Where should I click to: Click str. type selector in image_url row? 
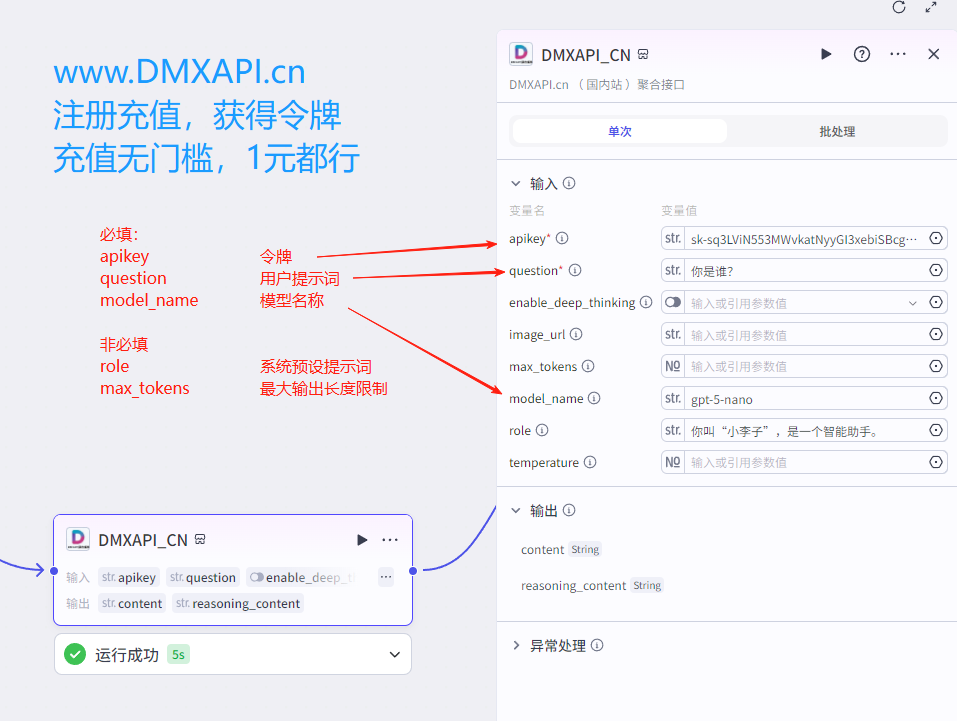tap(673, 334)
